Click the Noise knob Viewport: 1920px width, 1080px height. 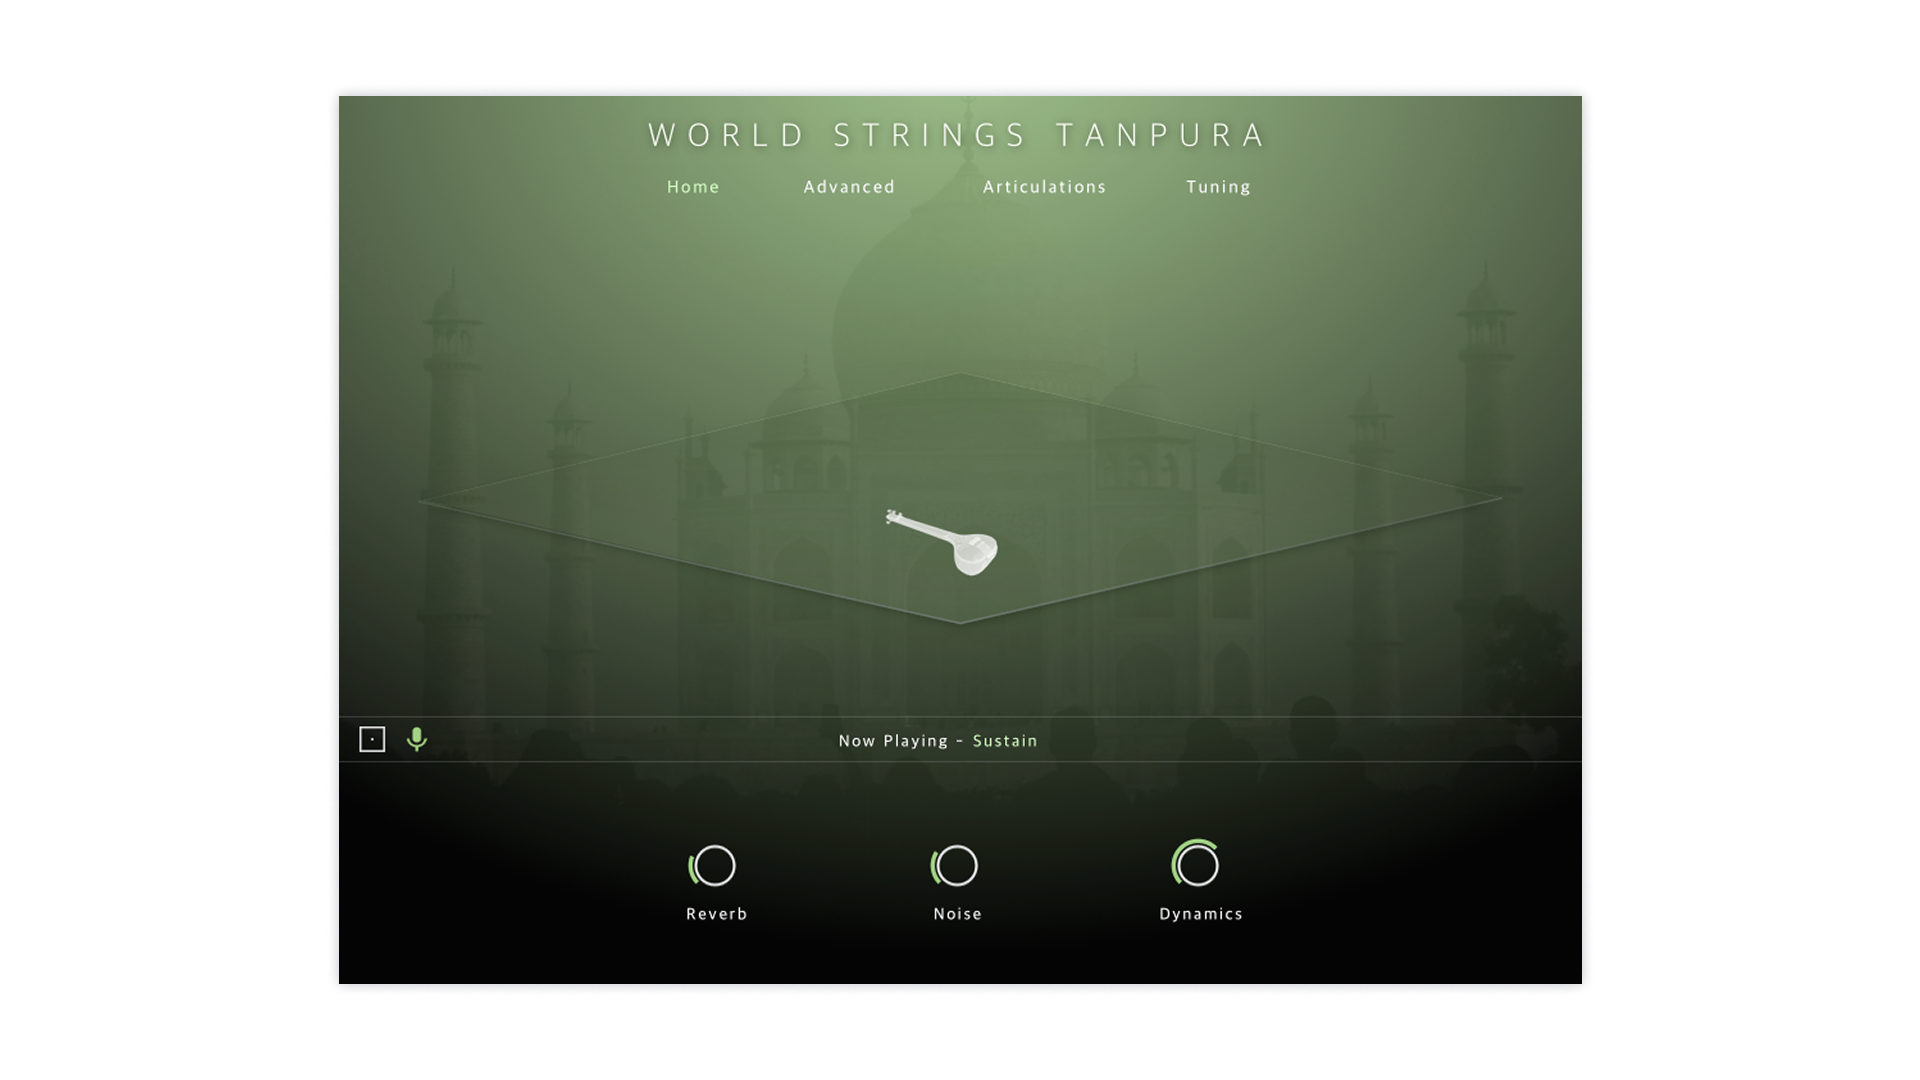click(956, 866)
